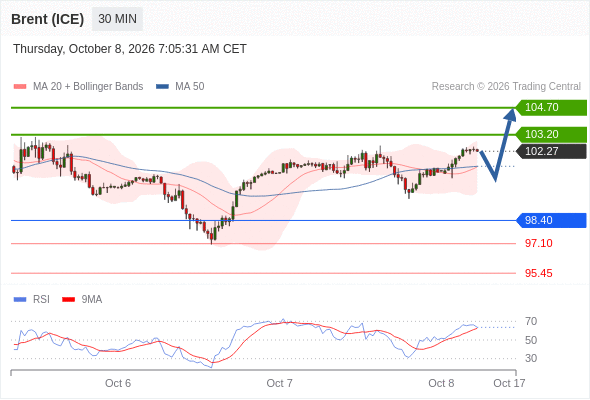The width and height of the screenshot is (590, 400).
Task: Click the 'MA 50' legend label
Action: pos(190,87)
